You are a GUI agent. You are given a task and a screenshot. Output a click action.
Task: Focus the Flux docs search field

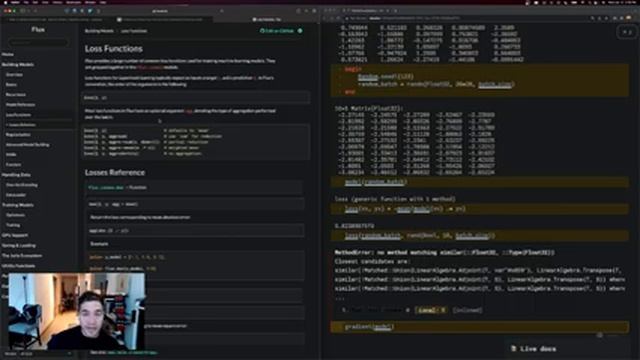click(x=38, y=42)
